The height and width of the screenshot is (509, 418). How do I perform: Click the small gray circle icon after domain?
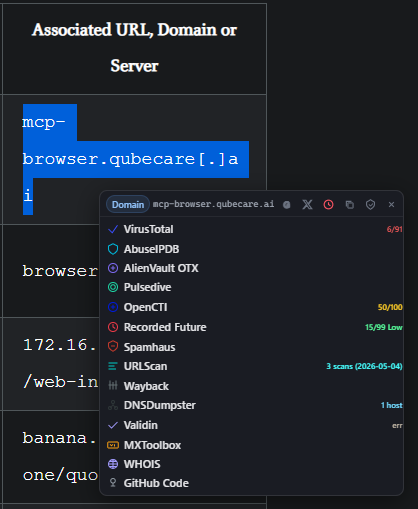click(287, 205)
